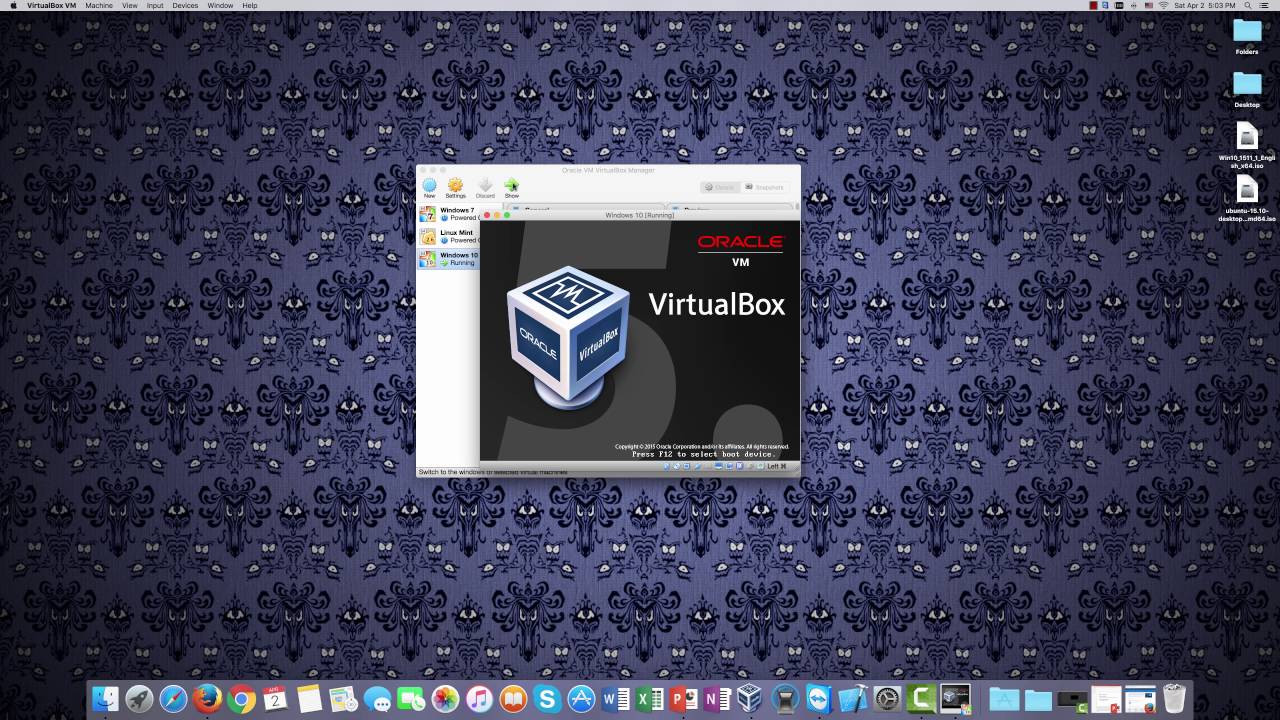This screenshot has width=1280, height=720.
Task: Open the Input menu
Action: click(x=155, y=5)
